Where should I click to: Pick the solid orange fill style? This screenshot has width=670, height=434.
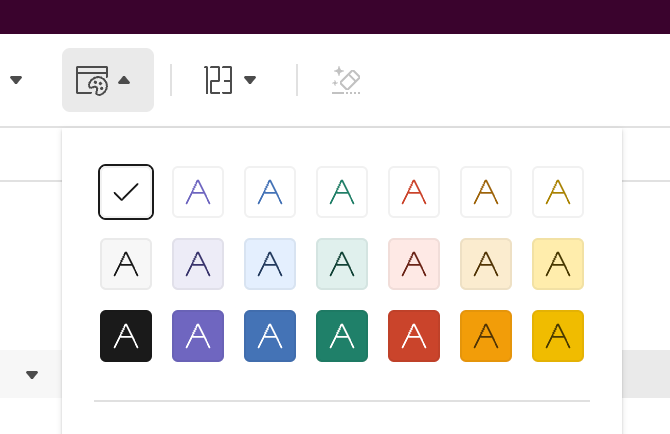click(486, 336)
